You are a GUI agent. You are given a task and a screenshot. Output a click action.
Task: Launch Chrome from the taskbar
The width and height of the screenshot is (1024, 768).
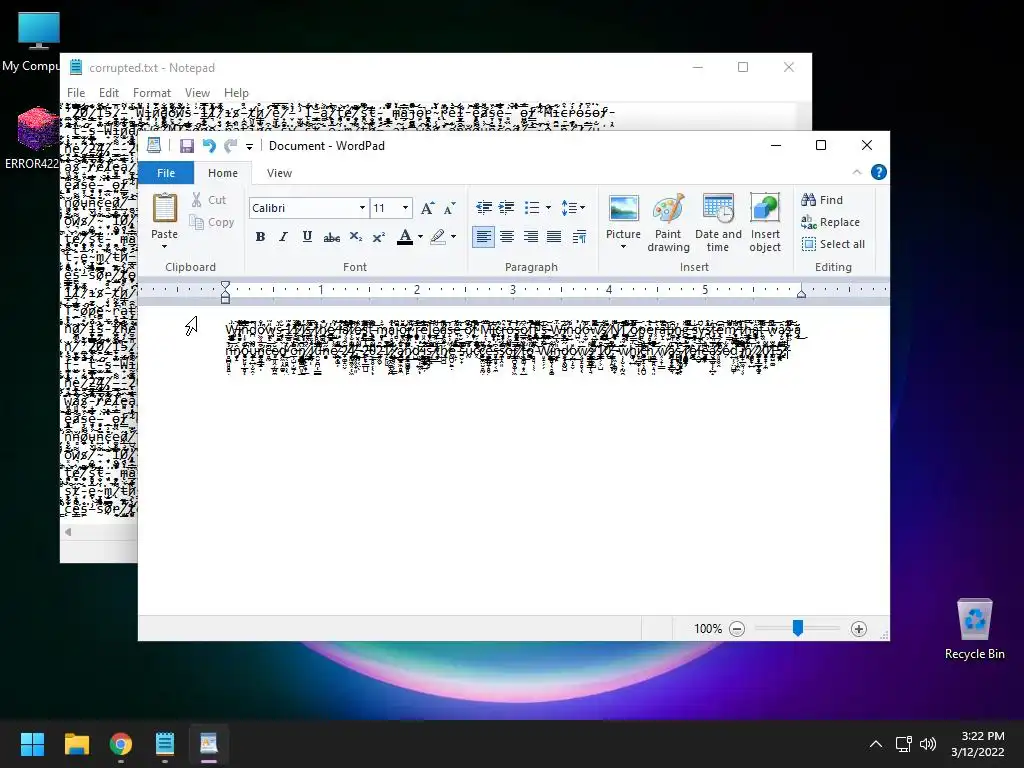(121, 744)
